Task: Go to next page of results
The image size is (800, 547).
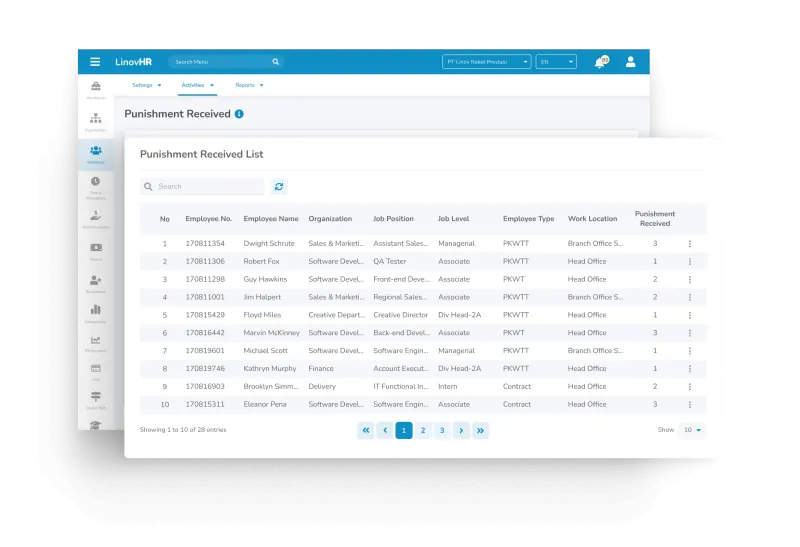Action: (x=461, y=430)
